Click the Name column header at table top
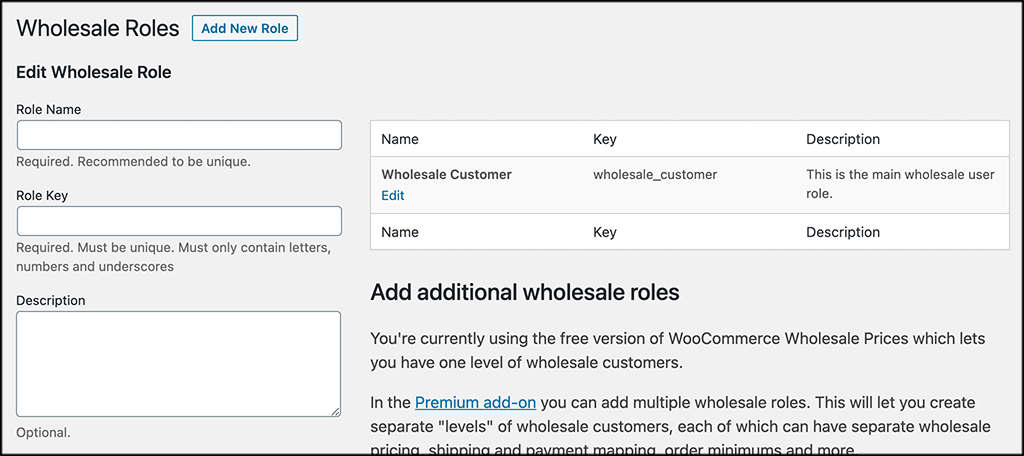 click(400, 139)
